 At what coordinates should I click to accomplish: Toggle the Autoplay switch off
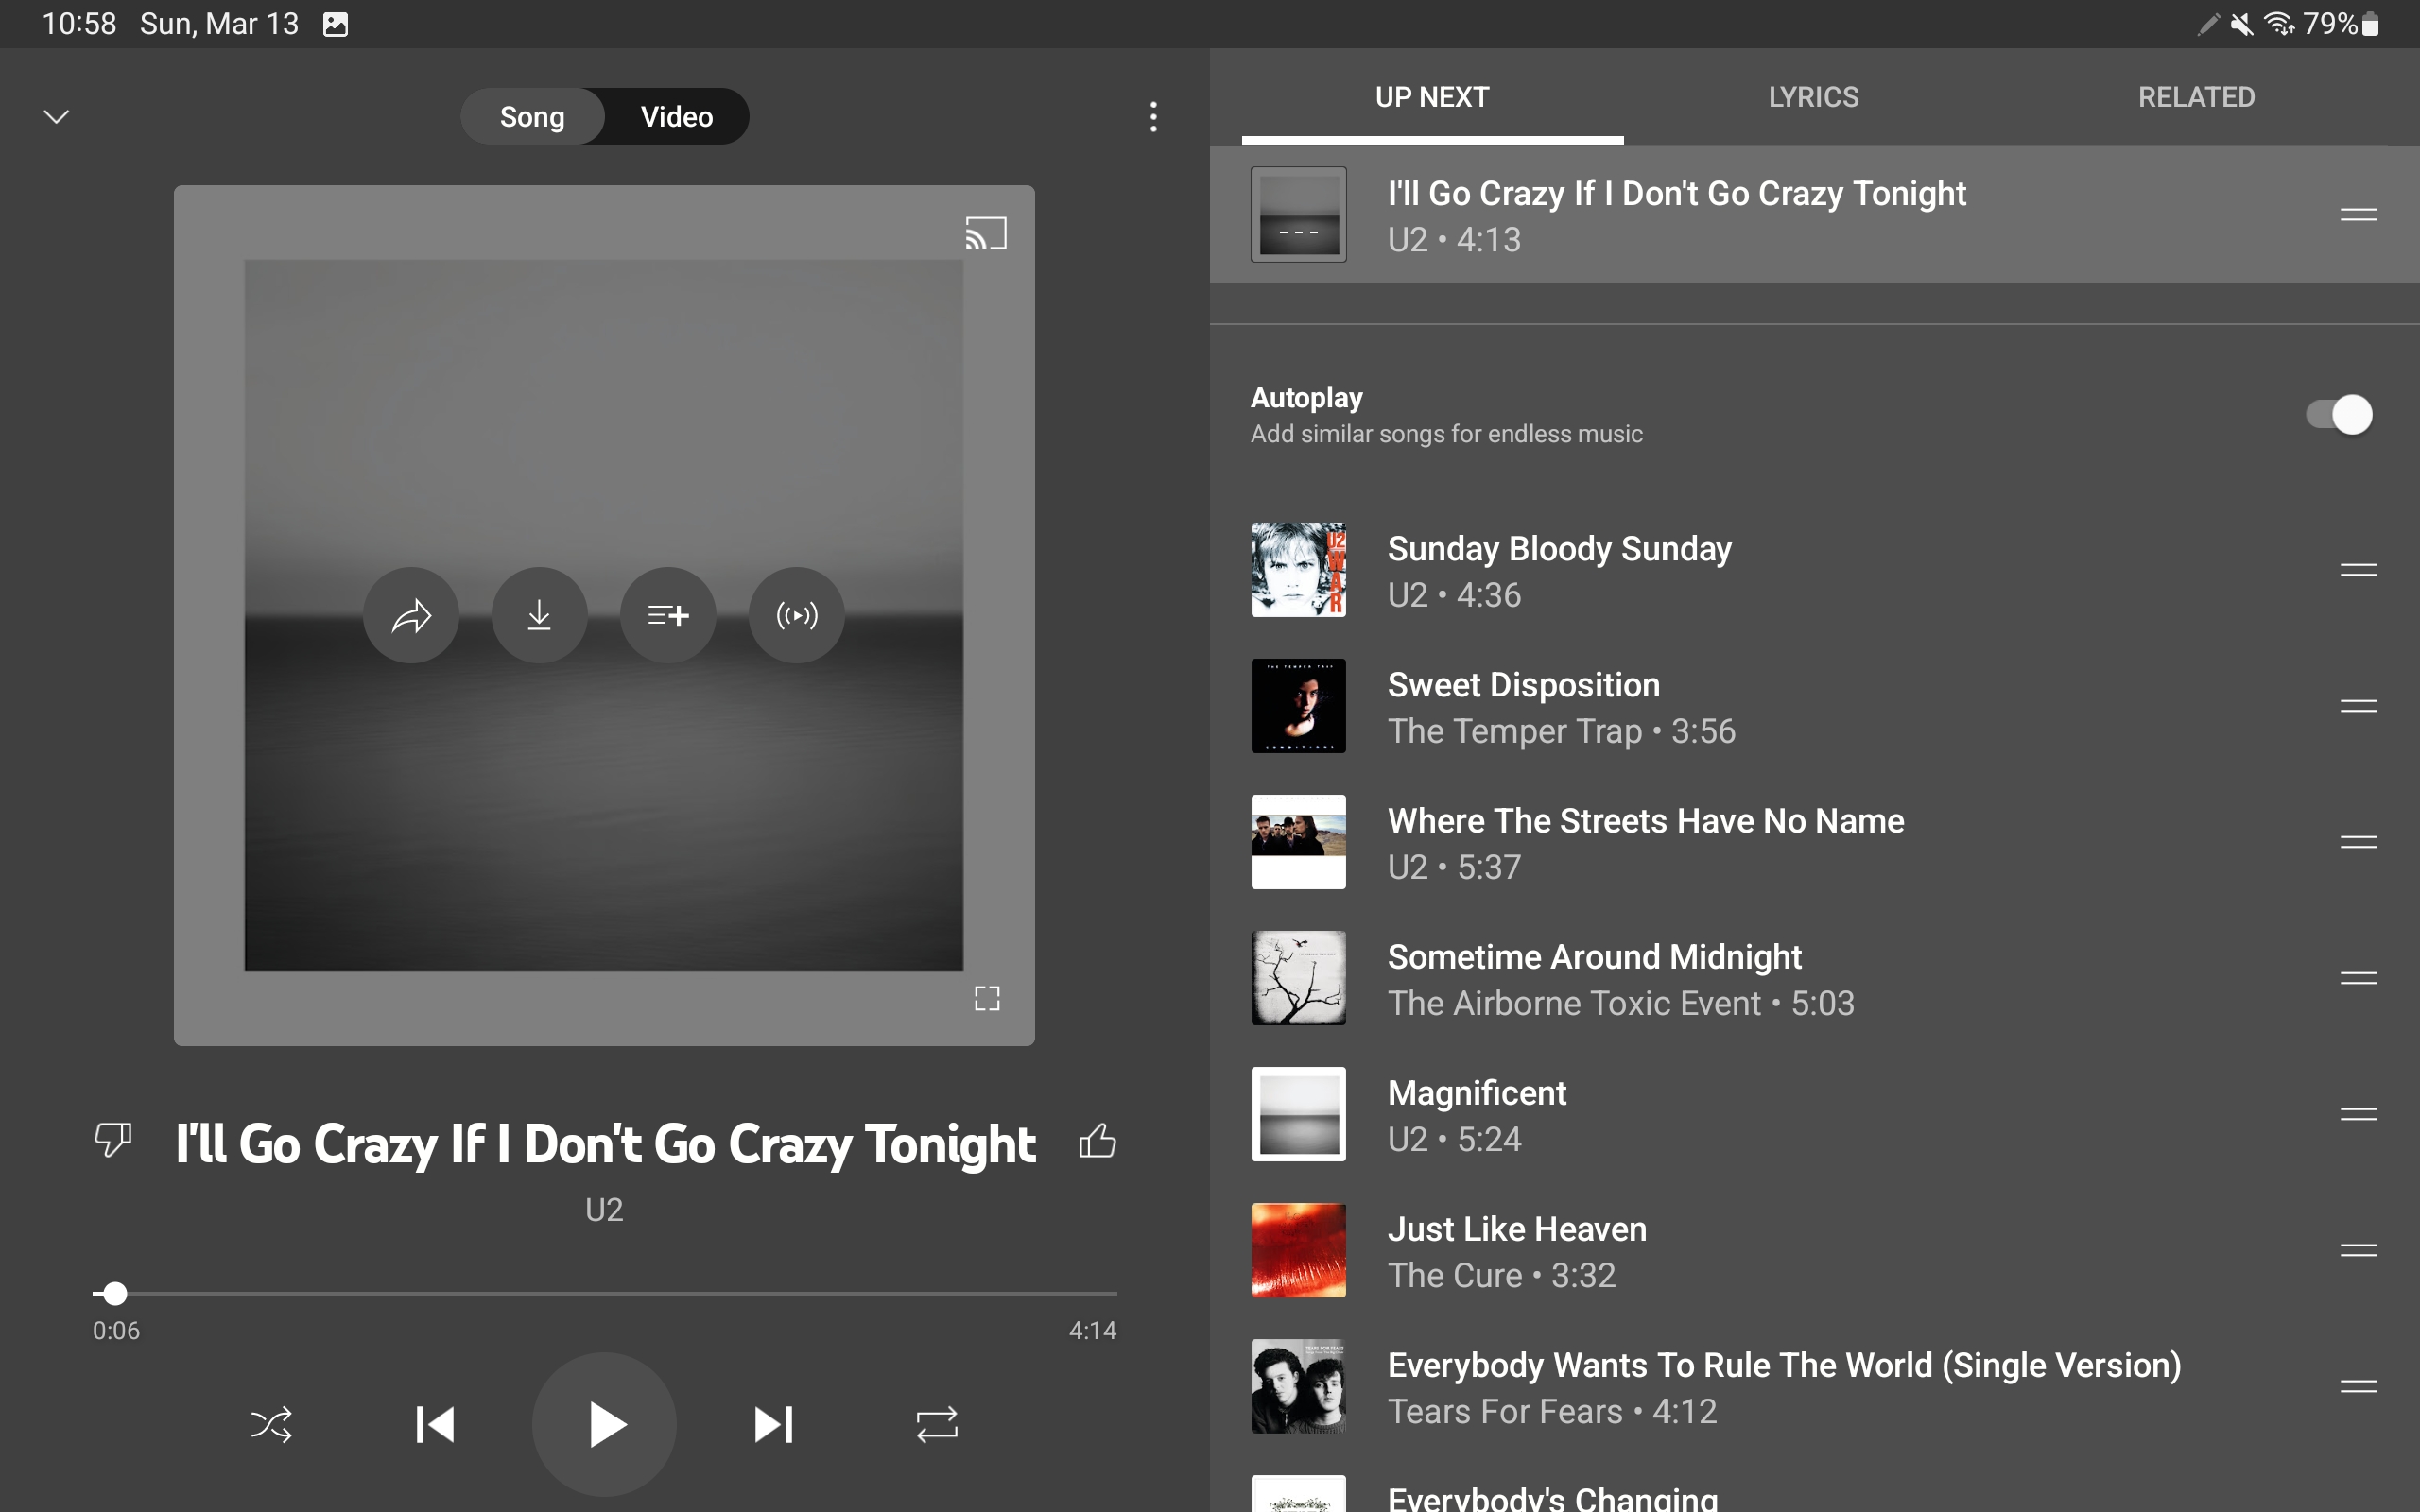tap(2338, 415)
